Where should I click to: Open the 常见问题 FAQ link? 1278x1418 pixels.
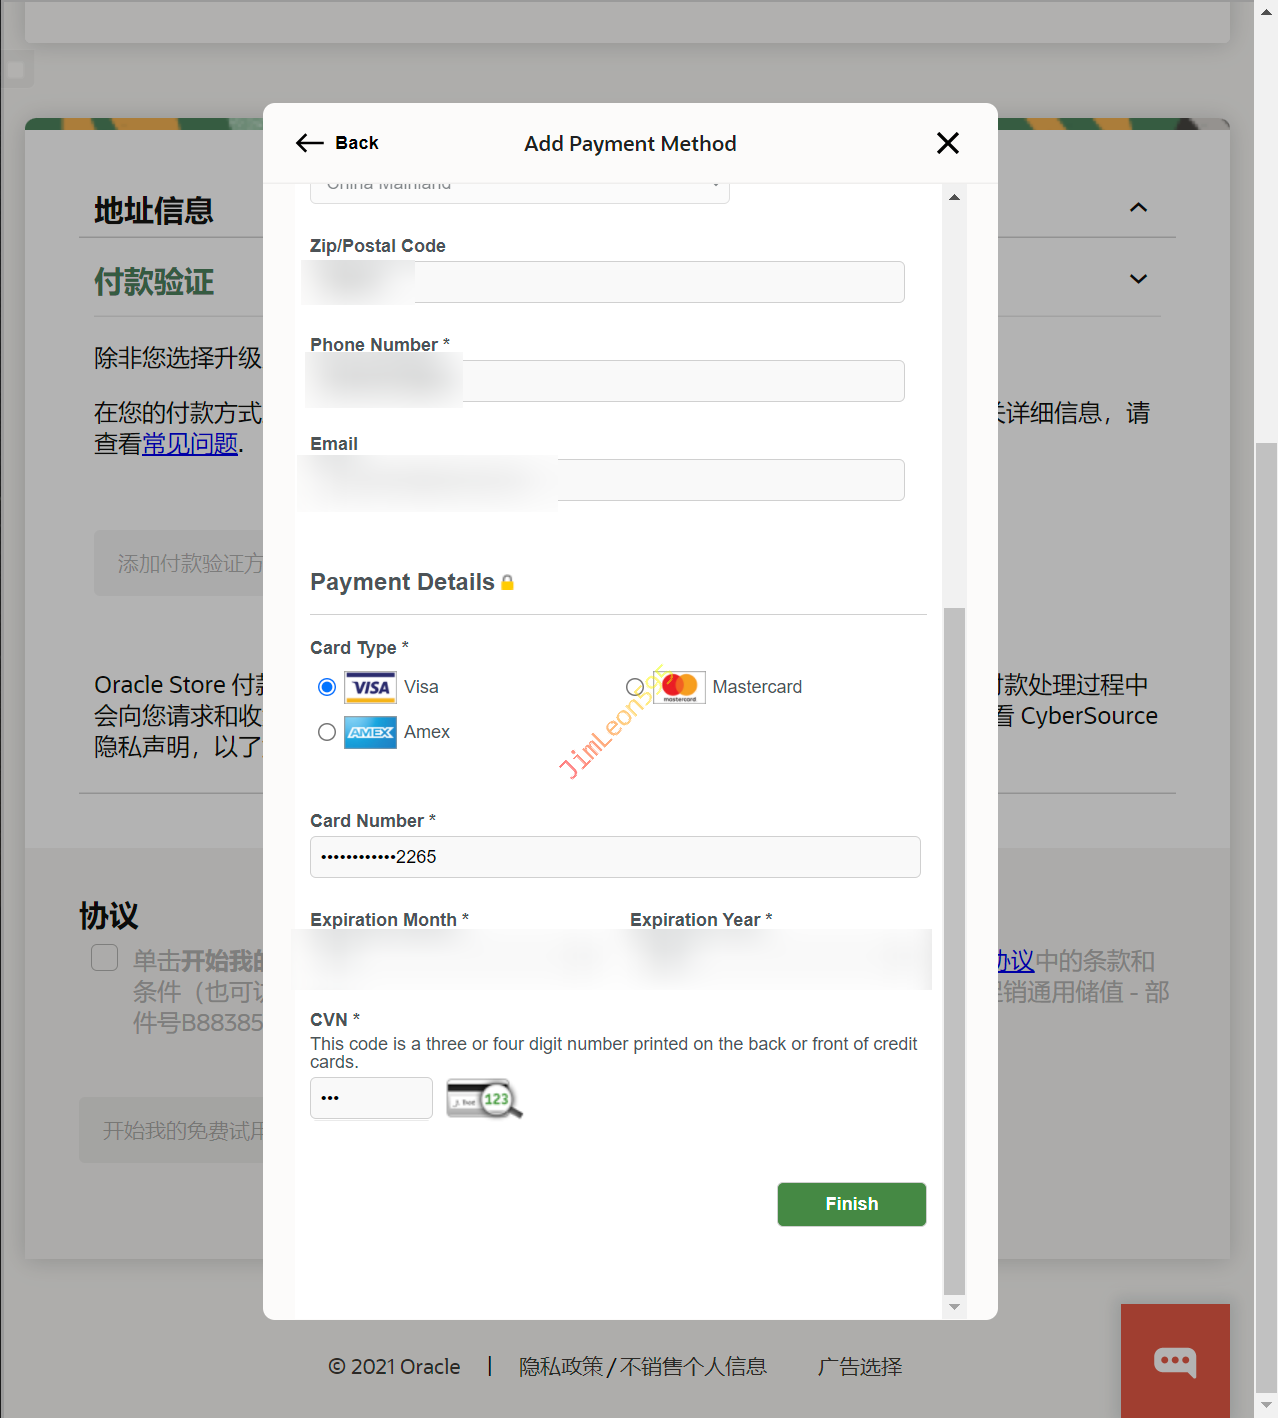click(x=190, y=444)
